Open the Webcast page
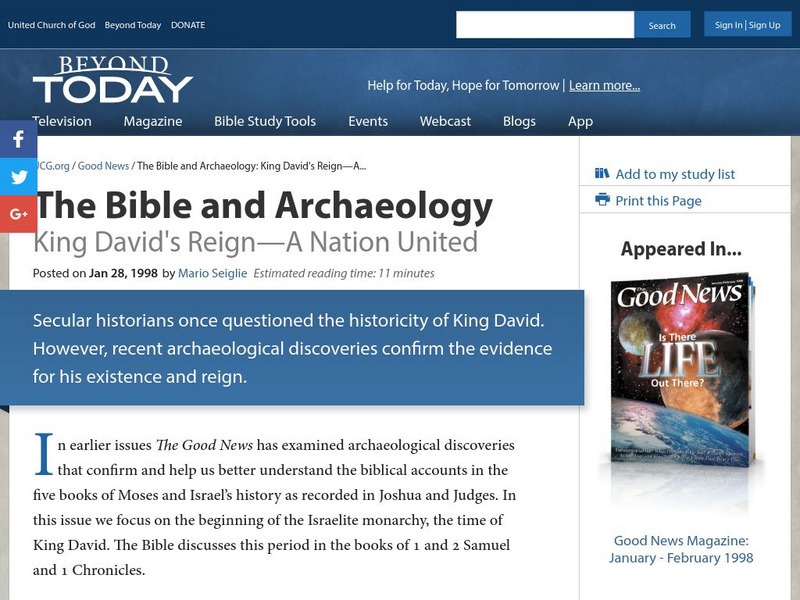Viewport: 800px width, 600px height. (445, 121)
